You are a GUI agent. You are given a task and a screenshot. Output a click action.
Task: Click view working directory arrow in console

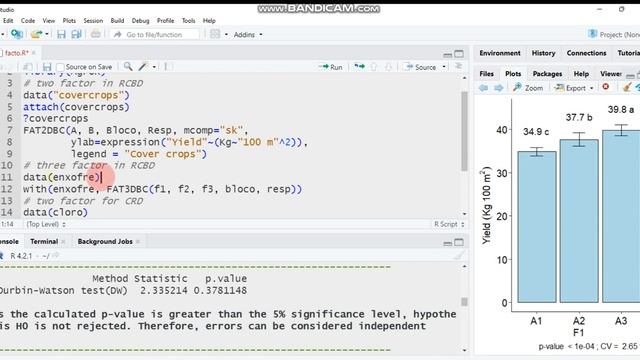tap(56, 256)
